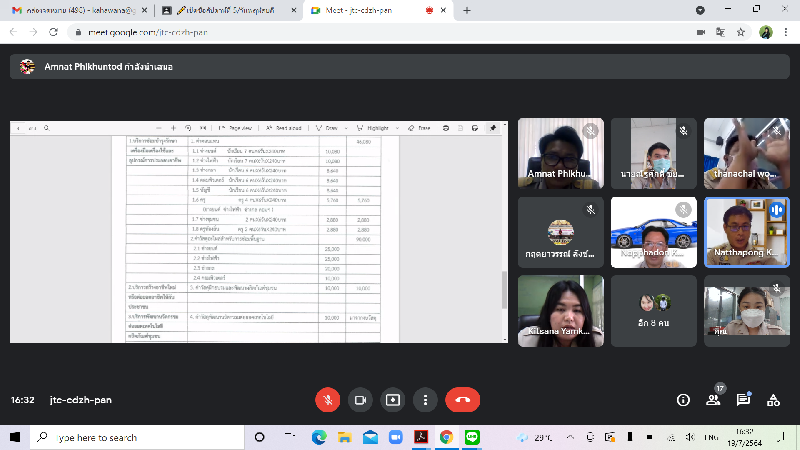Viewport: 800px width, 450px height.
Task: Open a new browser tab
Action: click(x=467, y=10)
